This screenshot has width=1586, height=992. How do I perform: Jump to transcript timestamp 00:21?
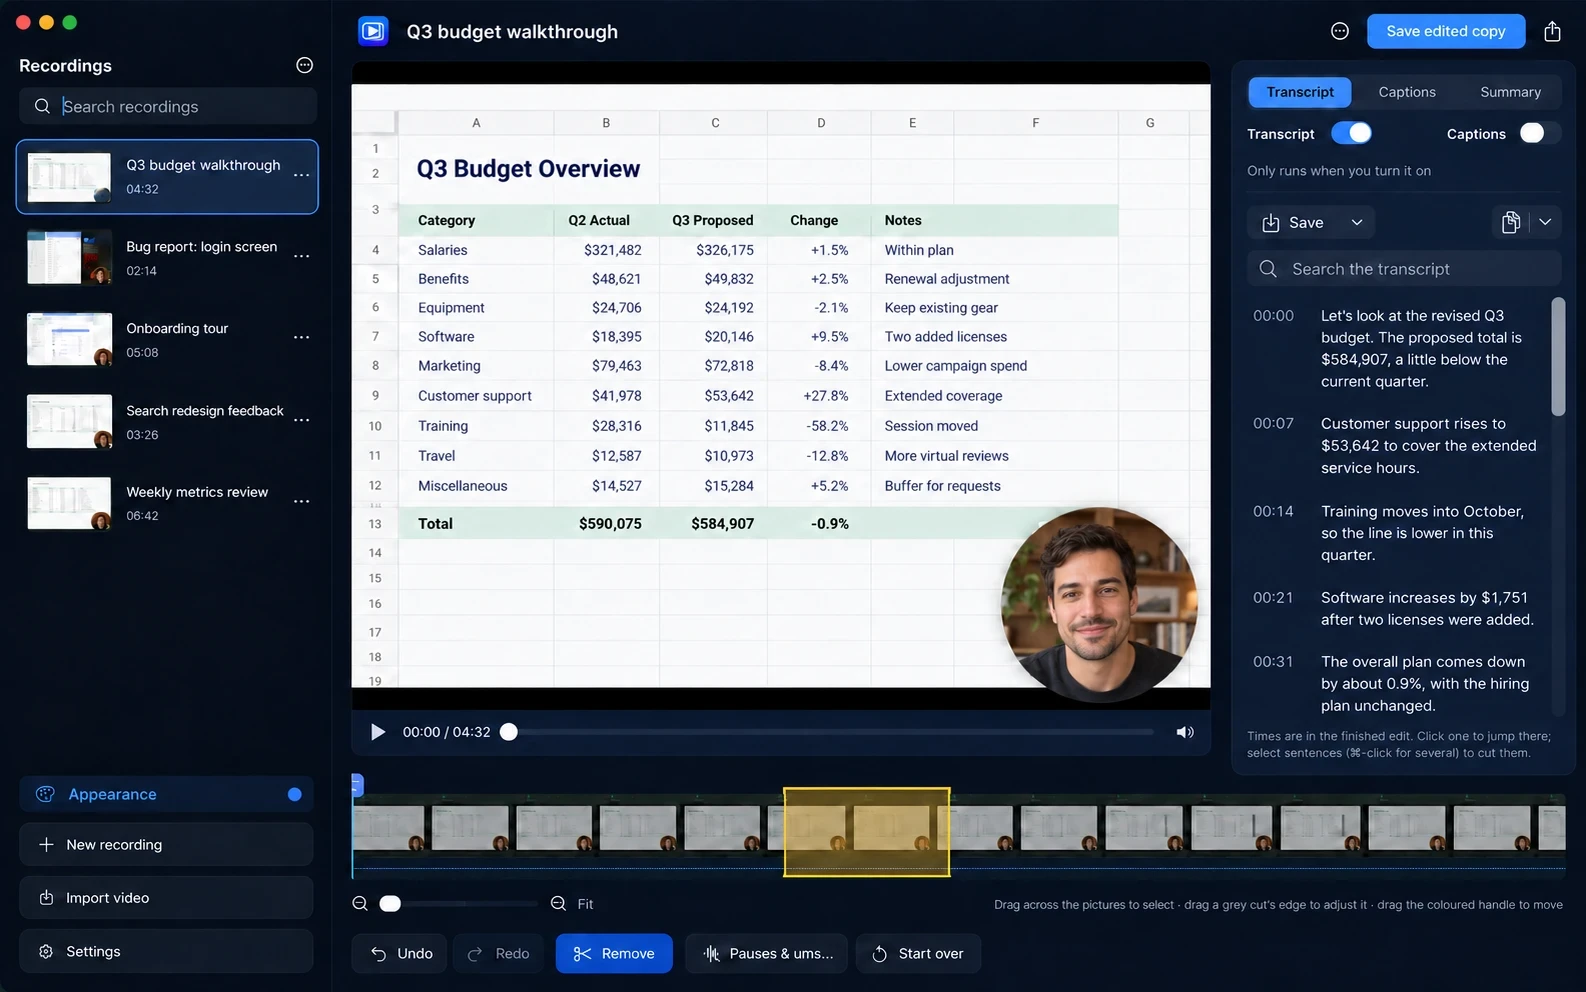tap(1273, 597)
